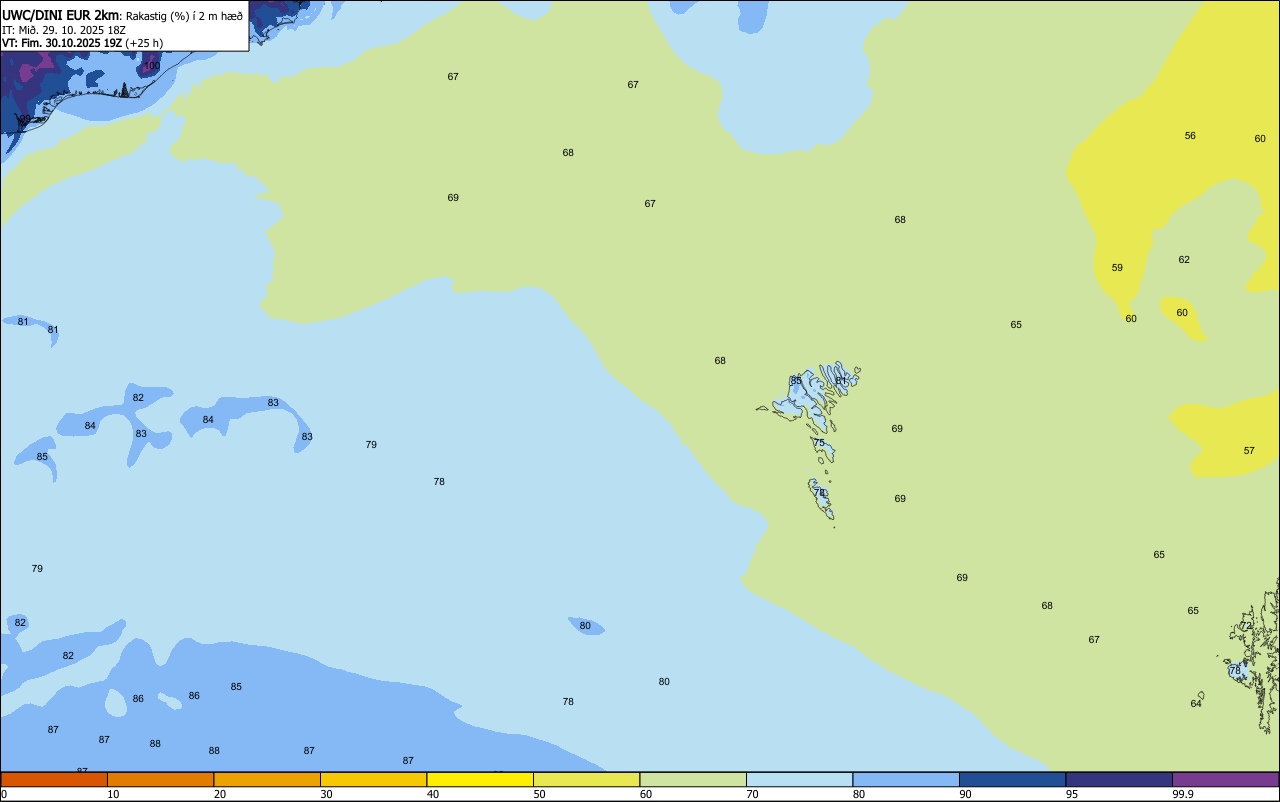Click the humidity value '62' on the map
Viewport: 1280px width, 802px height.
(x=1184, y=260)
